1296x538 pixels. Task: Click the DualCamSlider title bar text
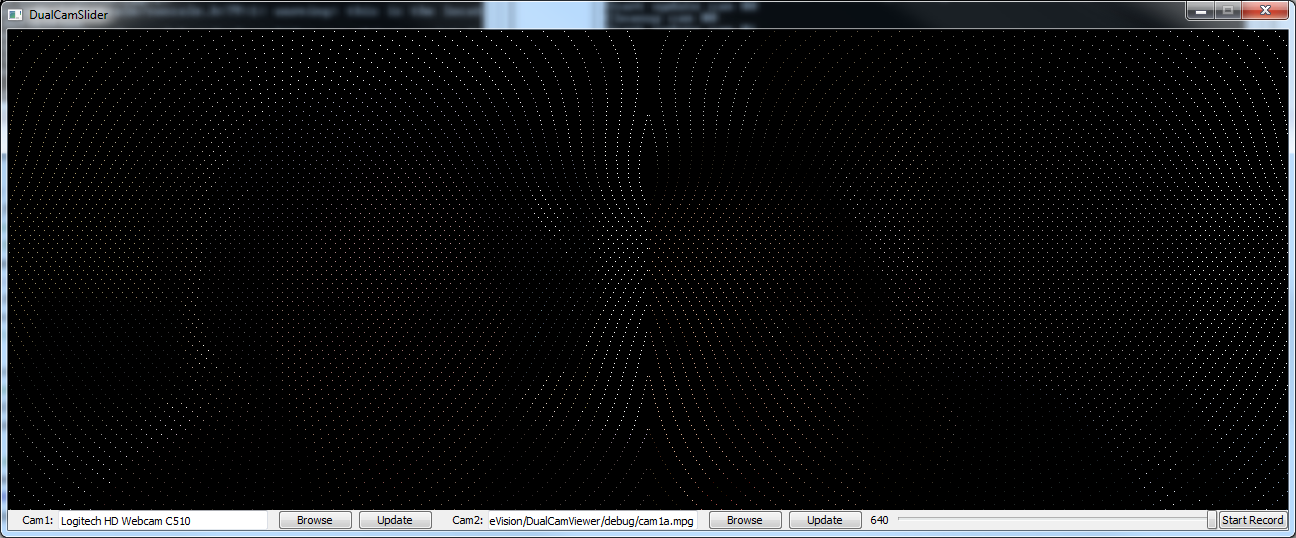point(68,14)
